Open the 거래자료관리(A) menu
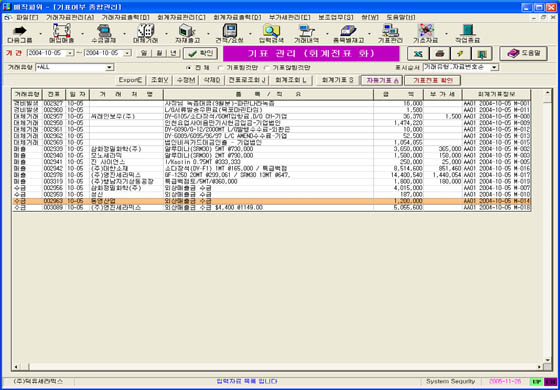 coord(70,17)
